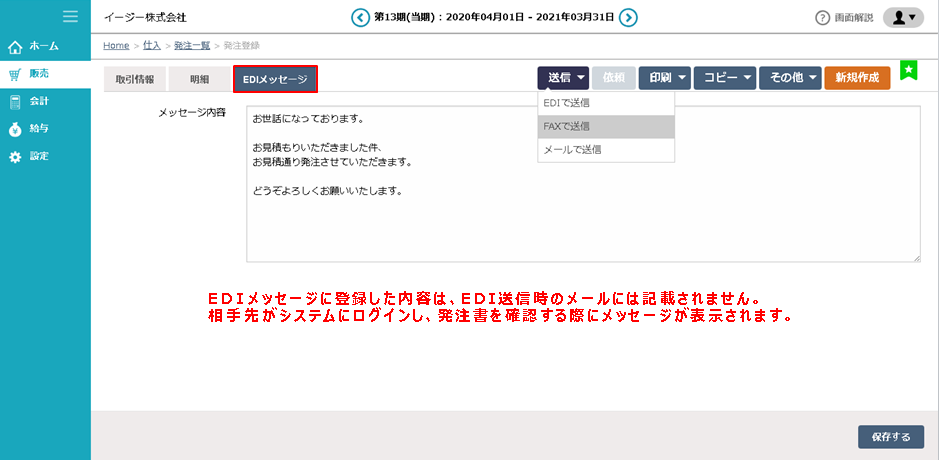Image resolution: width=939 pixels, height=460 pixels.
Task: Open the user account menu icon
Action: [x=903, y=17]
